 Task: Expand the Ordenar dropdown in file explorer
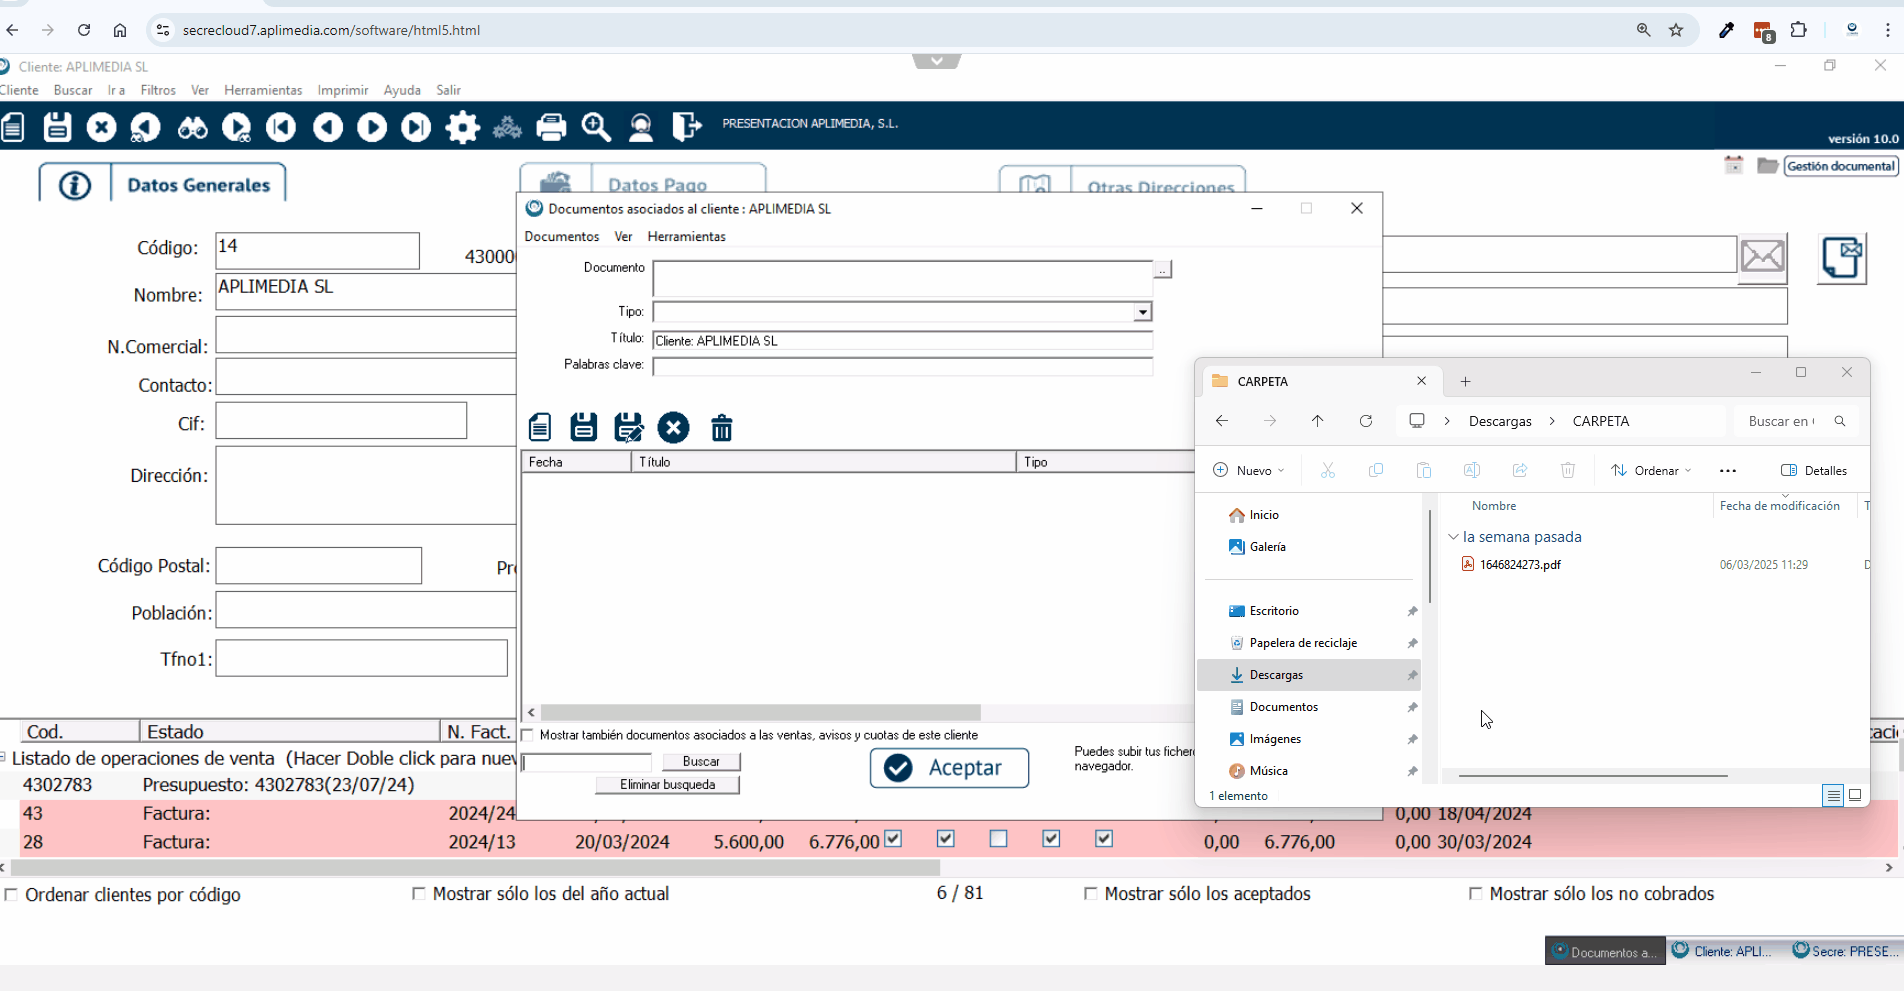tap(1651, 471)
